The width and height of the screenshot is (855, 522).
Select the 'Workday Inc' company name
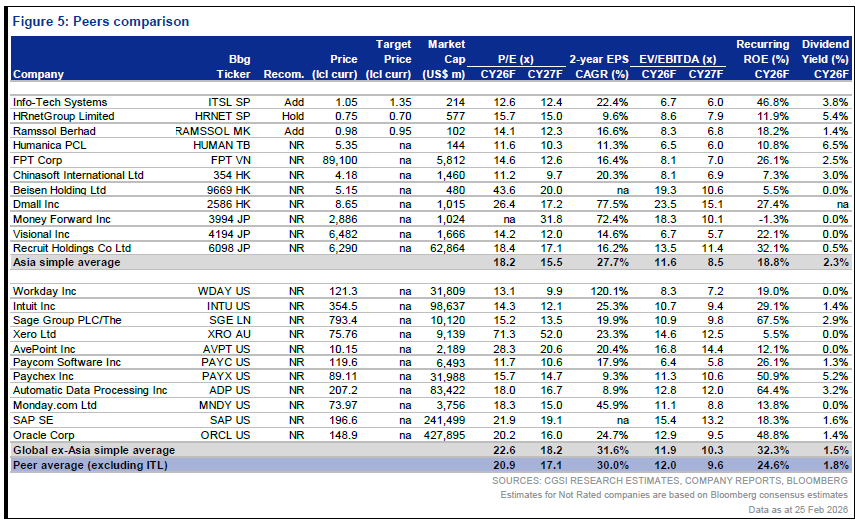pos(44,290)
